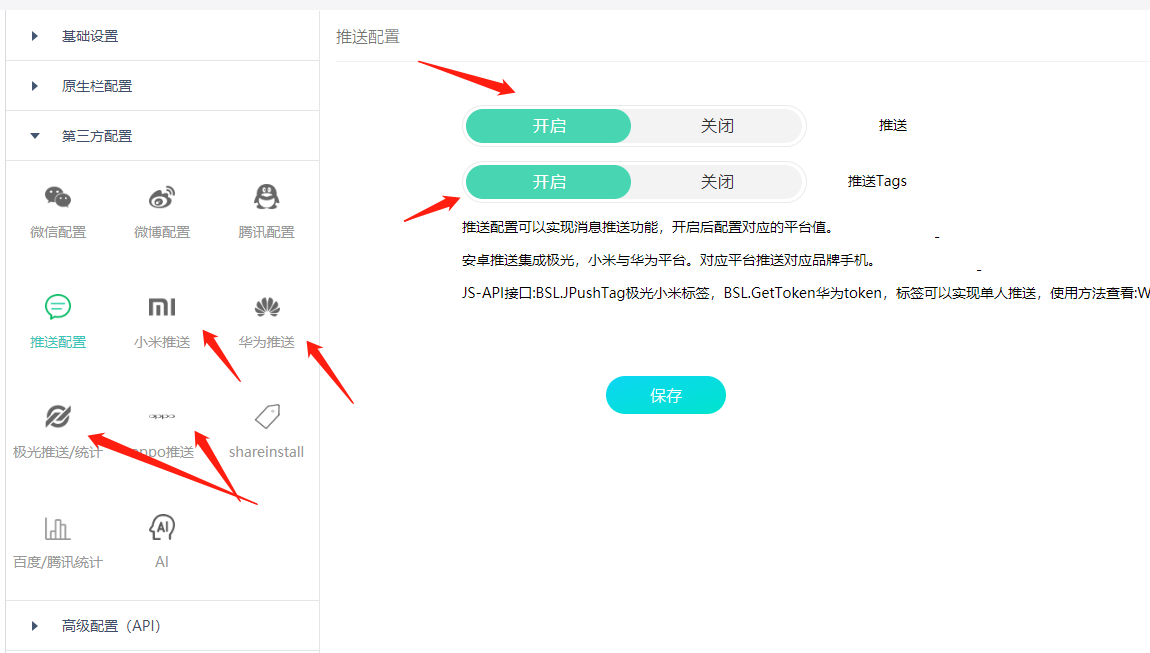The height and width of the screenshot is (653, 1150).
Task: Collapse the 第三方配置 section arrow
Action: [x=34, y=136]
